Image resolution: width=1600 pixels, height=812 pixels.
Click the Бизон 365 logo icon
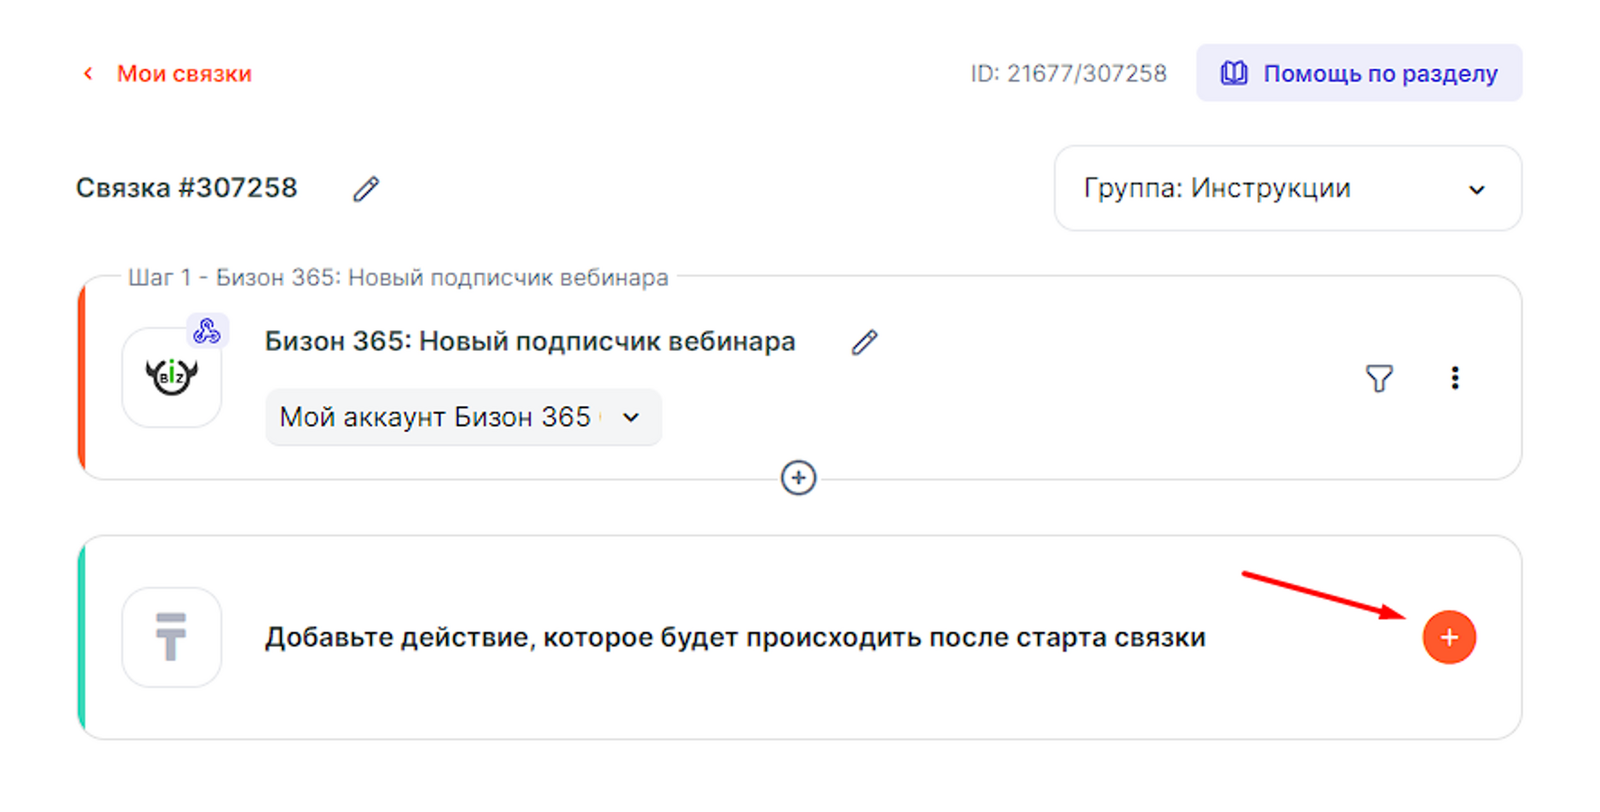coord(172,378)
